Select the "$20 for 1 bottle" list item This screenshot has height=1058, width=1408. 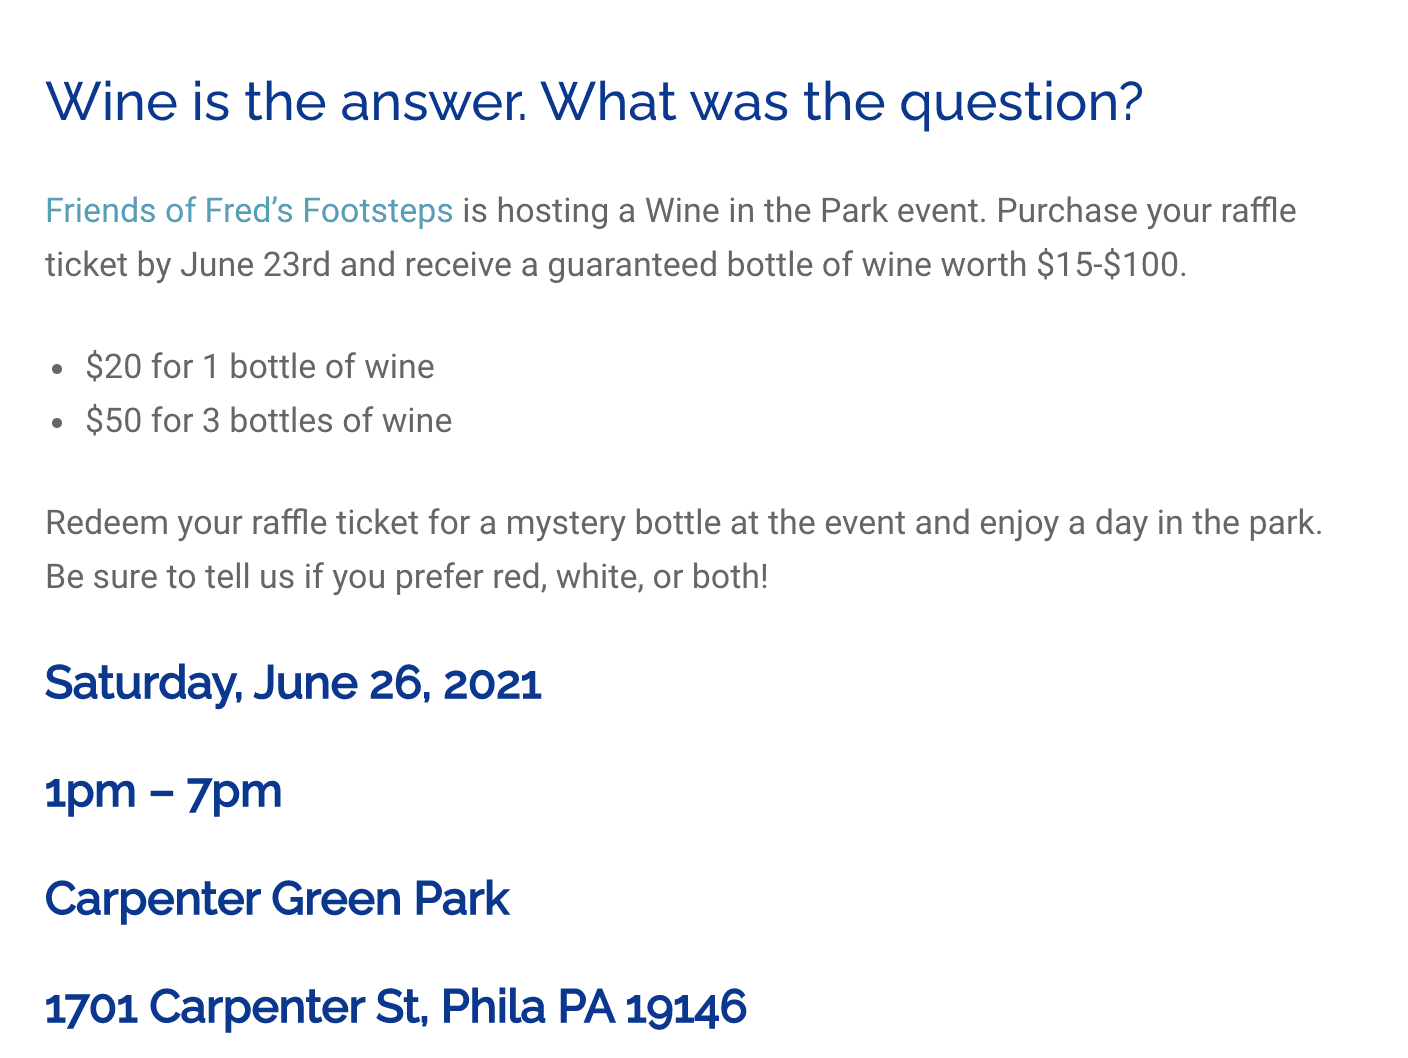260,367
